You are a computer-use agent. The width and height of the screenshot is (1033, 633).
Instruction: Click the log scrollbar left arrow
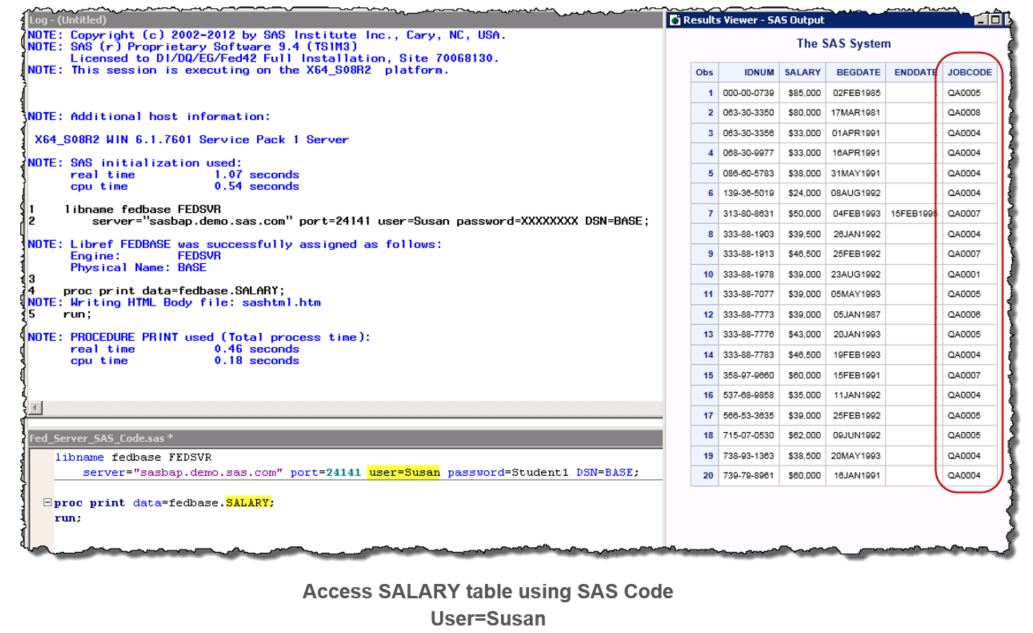click(37, 407)
